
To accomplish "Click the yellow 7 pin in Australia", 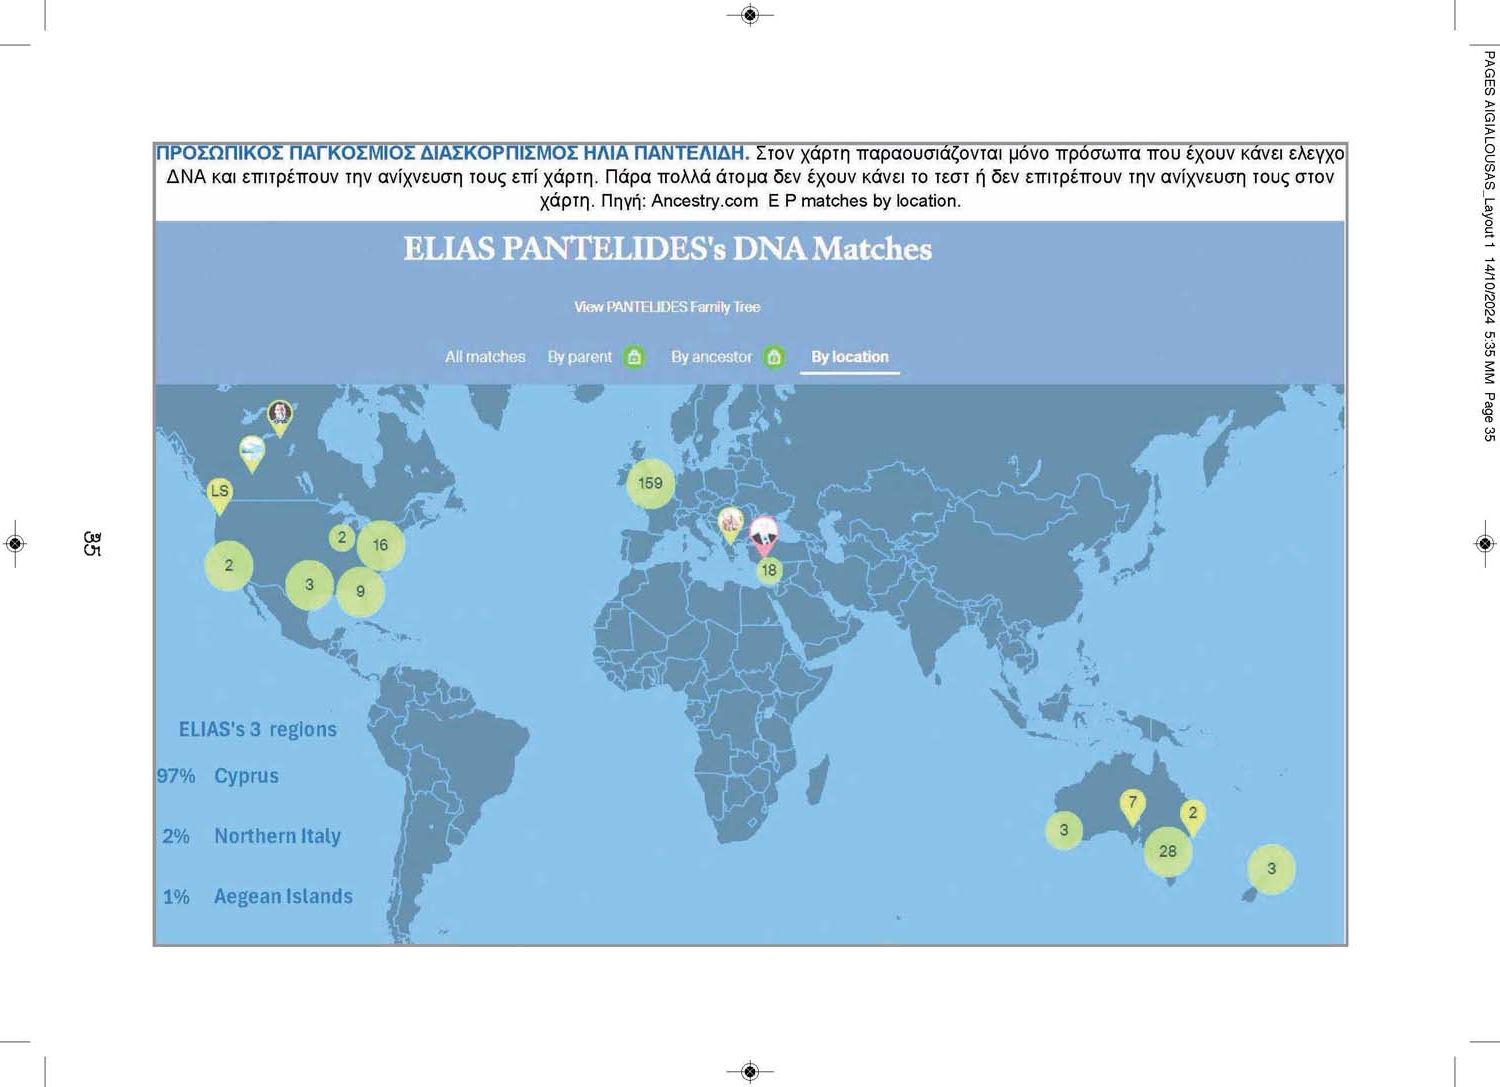I will point(1132,807).
